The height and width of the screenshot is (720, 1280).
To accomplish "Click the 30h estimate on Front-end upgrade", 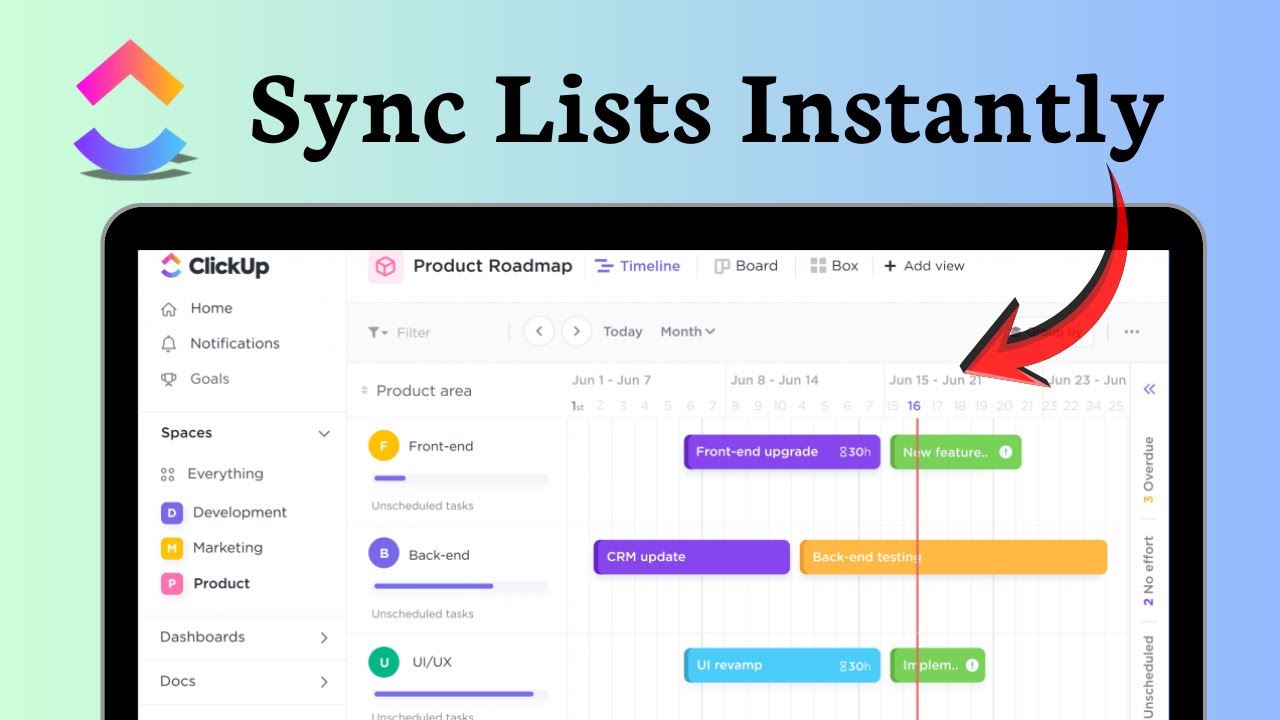I will 855,452.
